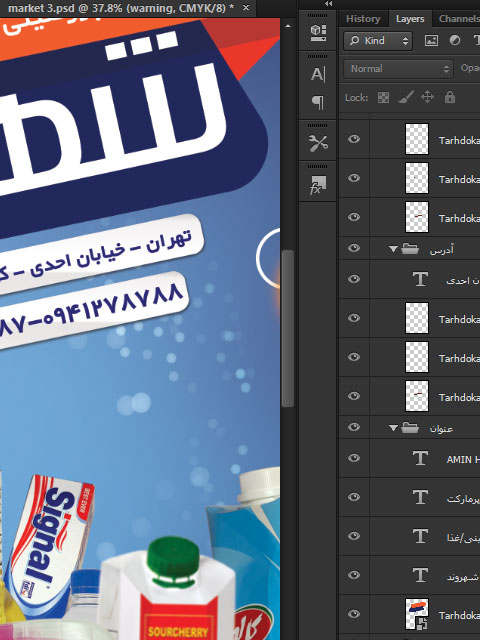Viewport: 480px width, 640px height.
Task: Select the Layers tab
Action: pos(410,19)
